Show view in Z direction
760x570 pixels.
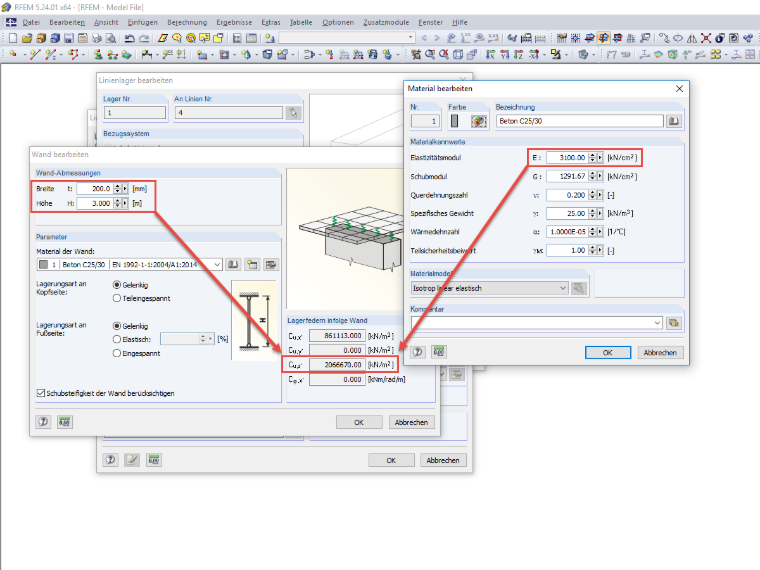[518, 54]
